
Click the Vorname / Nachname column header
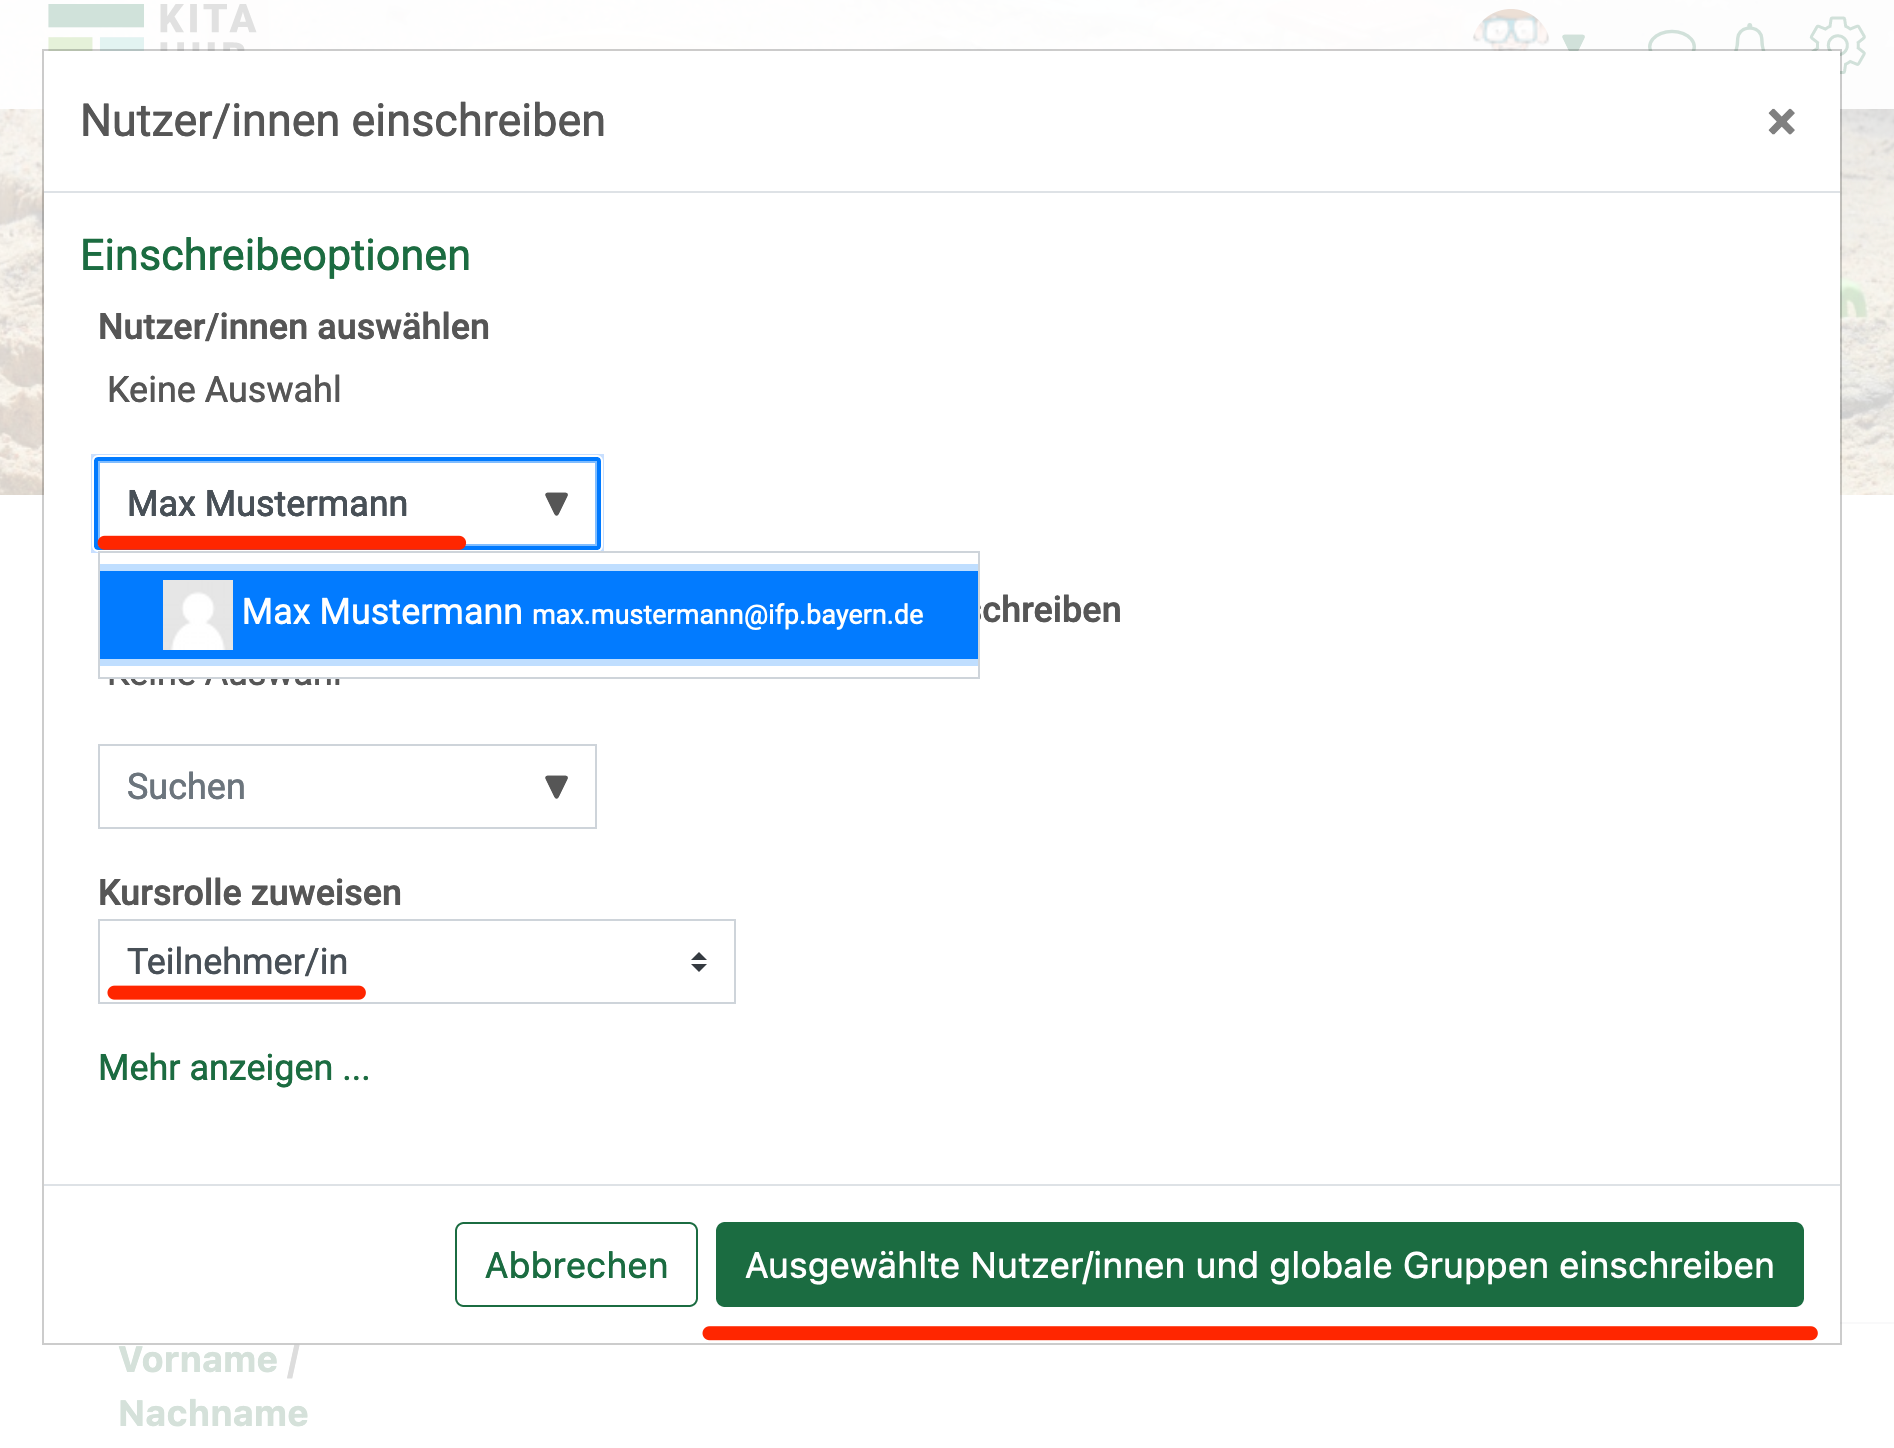[213, 1386]
